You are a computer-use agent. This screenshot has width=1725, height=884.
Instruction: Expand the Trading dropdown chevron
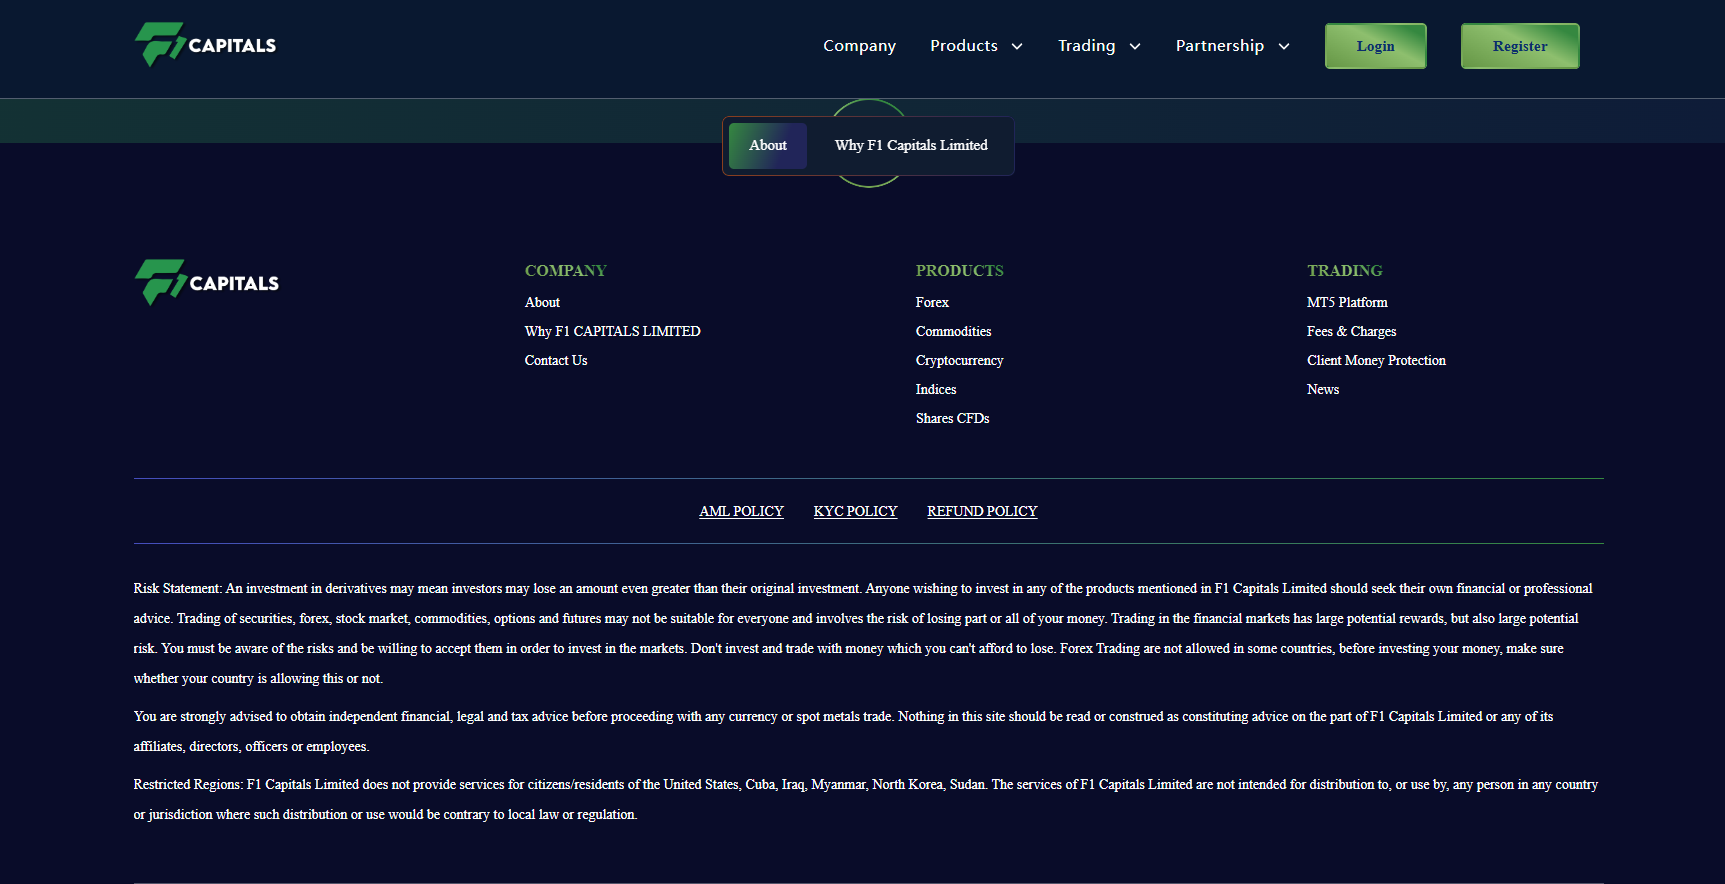pyautogui.click(x=1135, y=46)
